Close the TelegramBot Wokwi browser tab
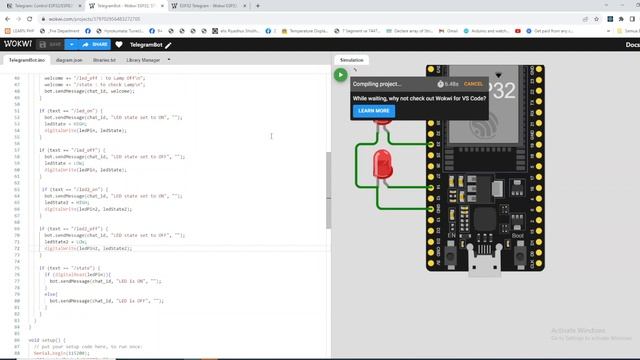640x360 pixels. point(162,6)
